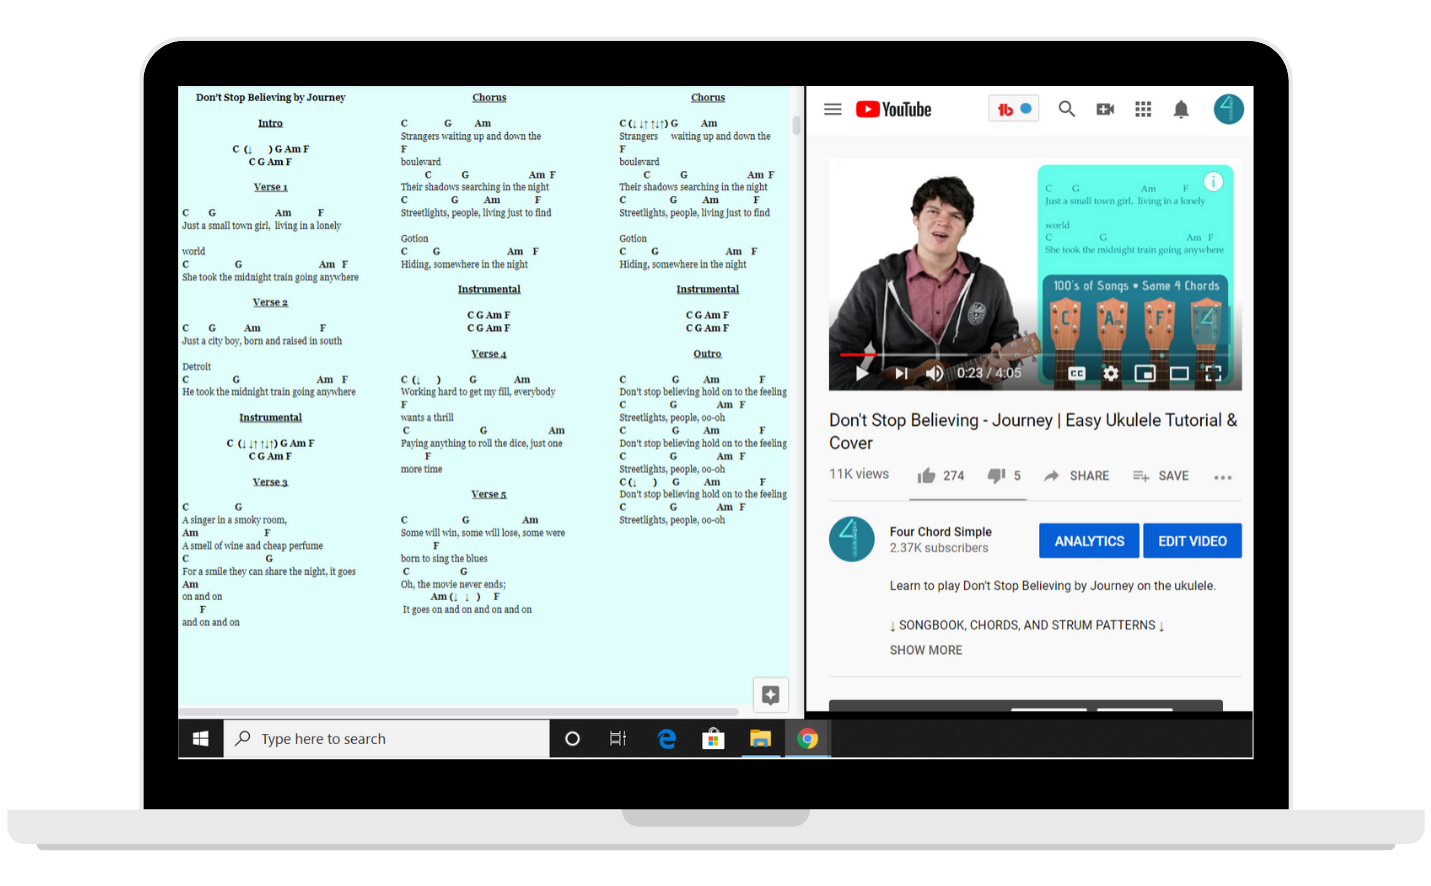Click 'Oh, the movie never ends' lyric
This screenshot has height=886, width=1431.
453,584
